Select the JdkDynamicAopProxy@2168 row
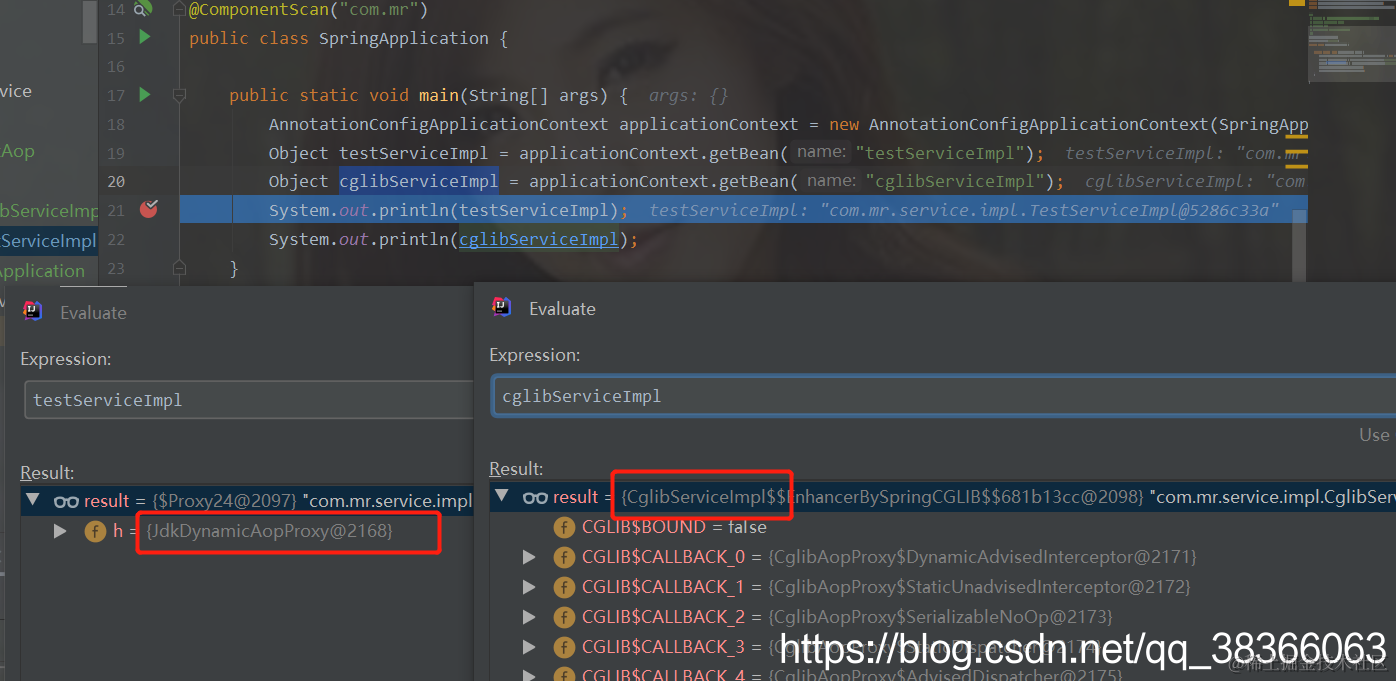 tap(247, 531)
